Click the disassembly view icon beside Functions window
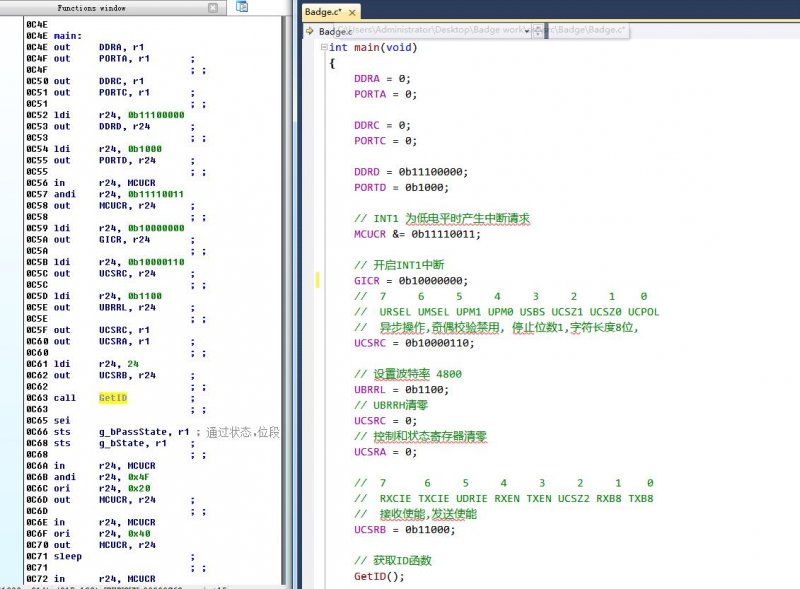The height and width of the screenshot is (589, 800). tap(242, 7)
